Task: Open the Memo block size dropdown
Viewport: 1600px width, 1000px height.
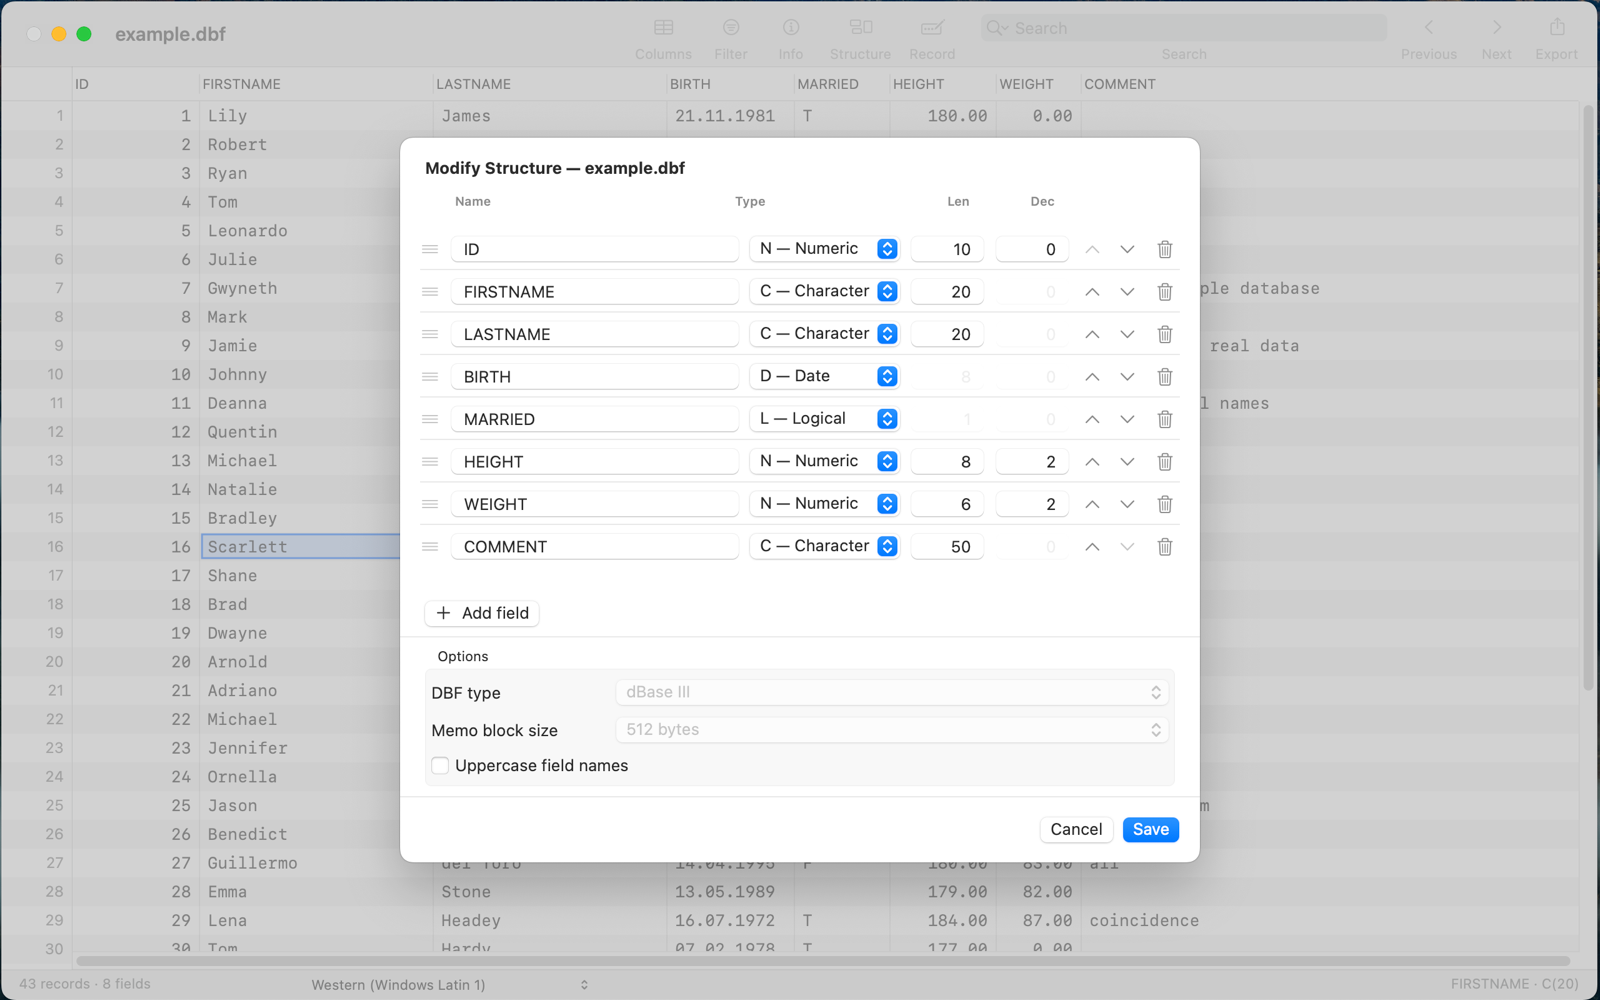Action: [892, 730]
